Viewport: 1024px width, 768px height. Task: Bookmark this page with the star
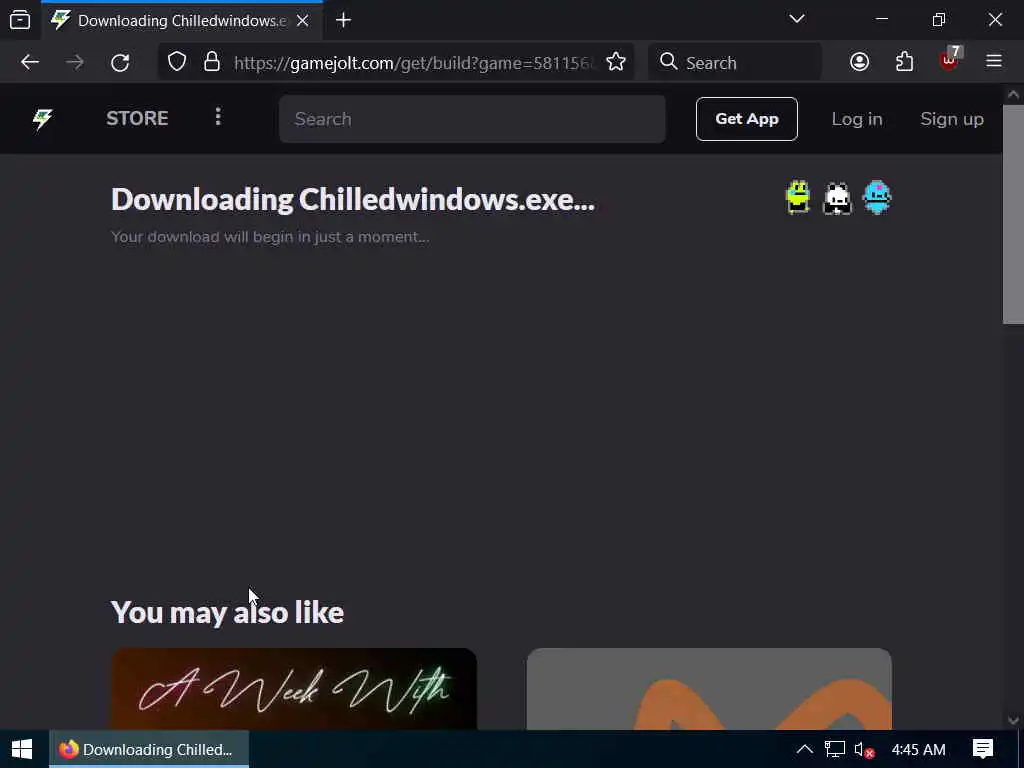[616, 62]
